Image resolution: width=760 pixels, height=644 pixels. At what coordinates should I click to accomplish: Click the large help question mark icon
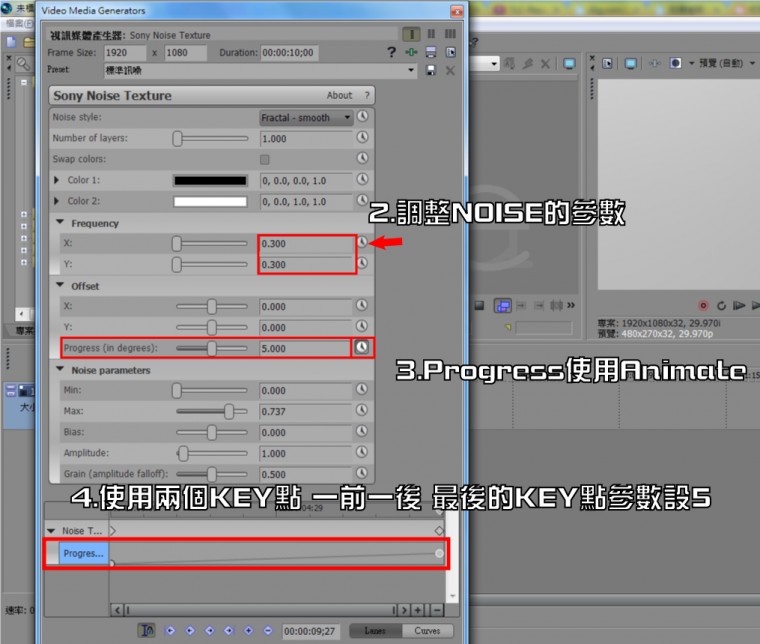point(391,52)
